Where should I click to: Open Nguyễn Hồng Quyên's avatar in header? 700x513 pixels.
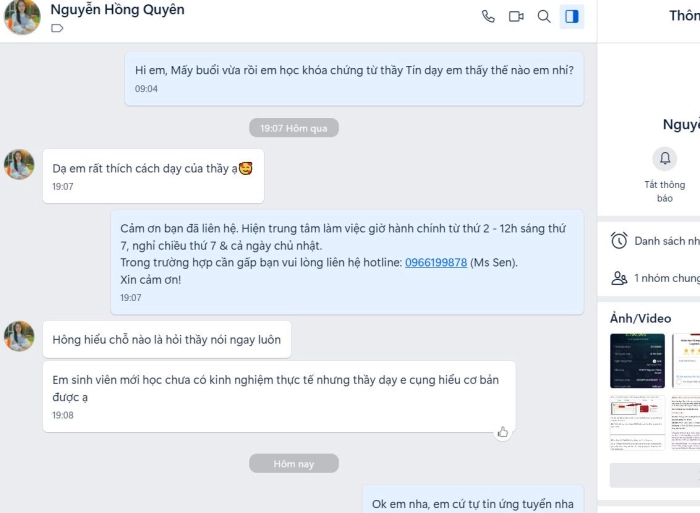22,16
